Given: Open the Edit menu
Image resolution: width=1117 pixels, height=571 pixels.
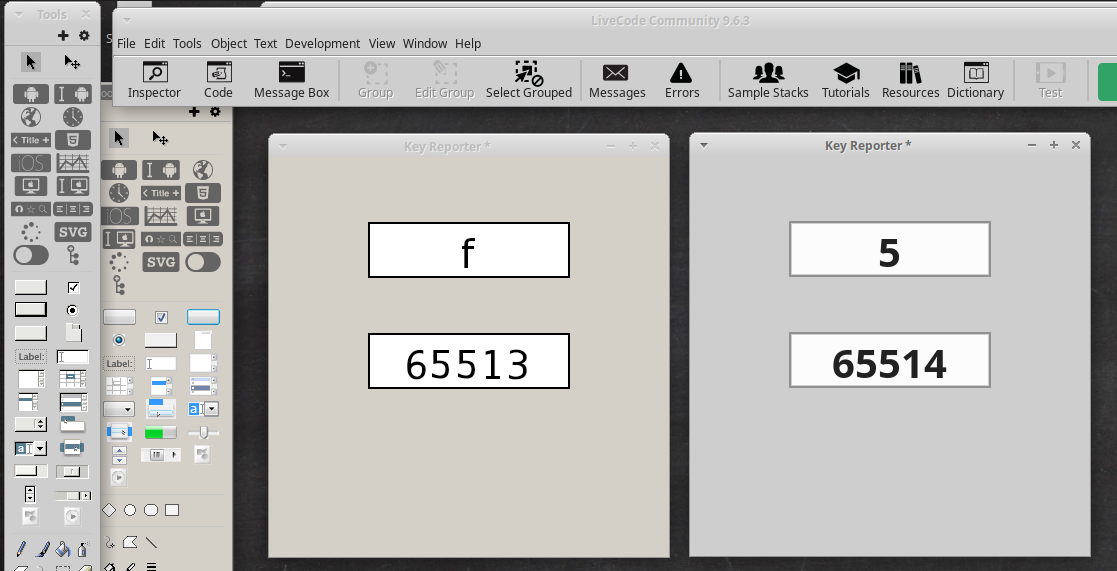Looking at the screenshot, I should 155,43.
